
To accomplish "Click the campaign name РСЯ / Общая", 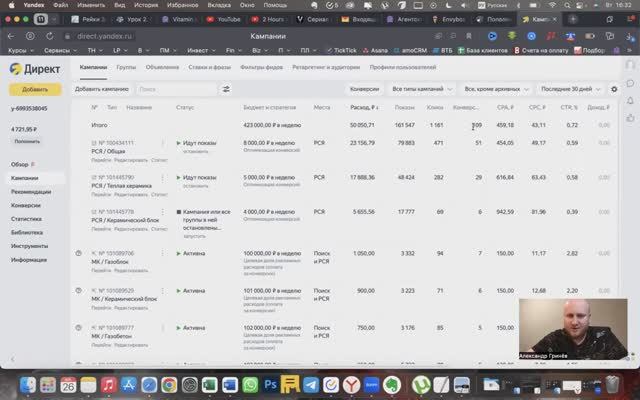I will point(108,151).
